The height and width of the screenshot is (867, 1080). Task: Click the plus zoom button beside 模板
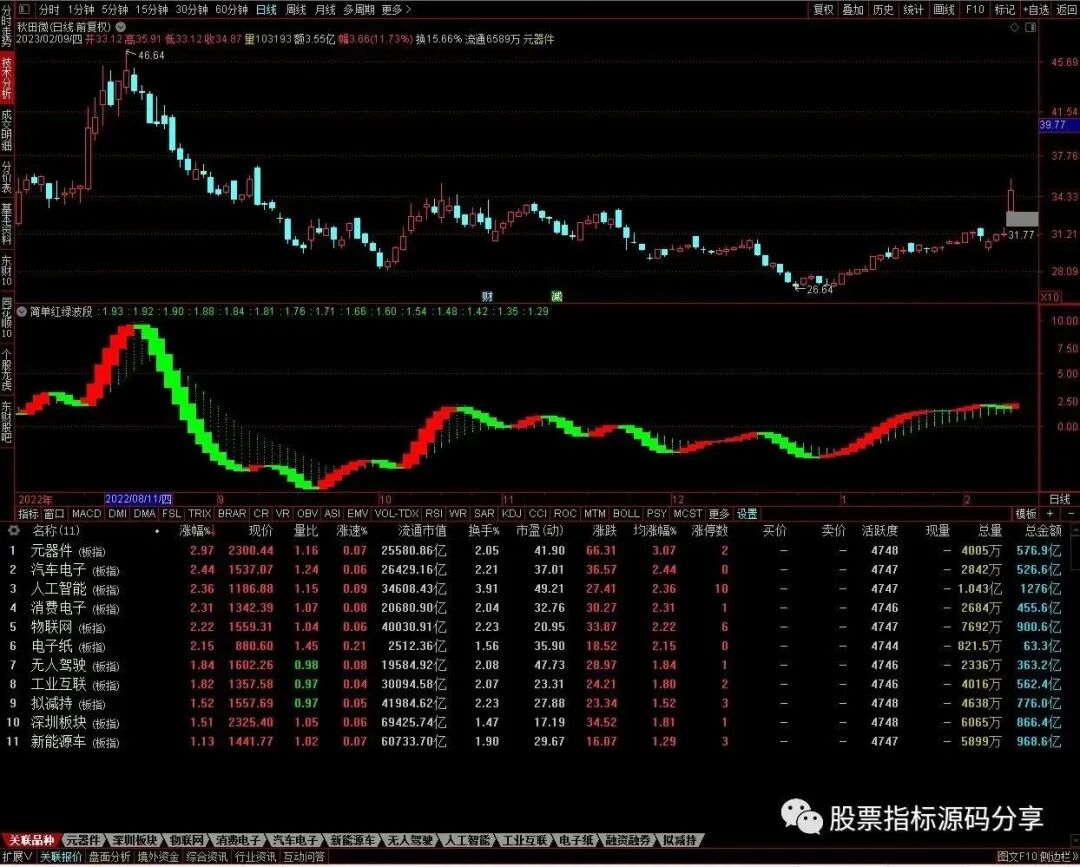tap(1050, 514)
